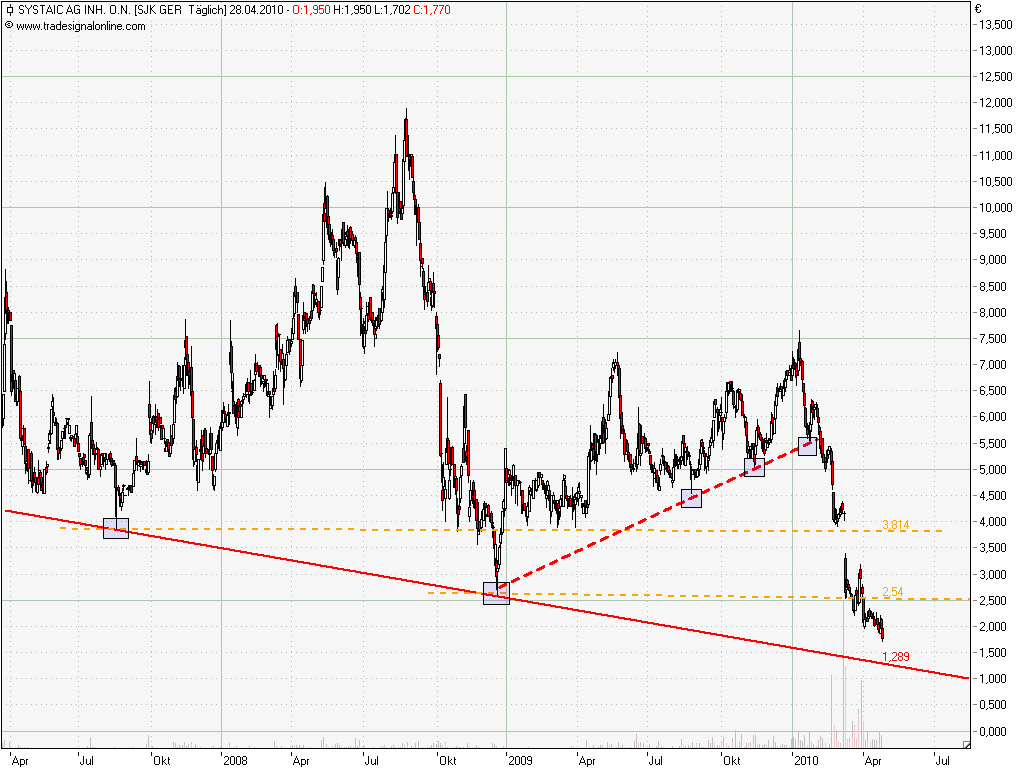Viewport: 1024px width, 768px height.
Task: Click the candlestick symbol icon before SYSTAIC title
Action: coord(9,10)
